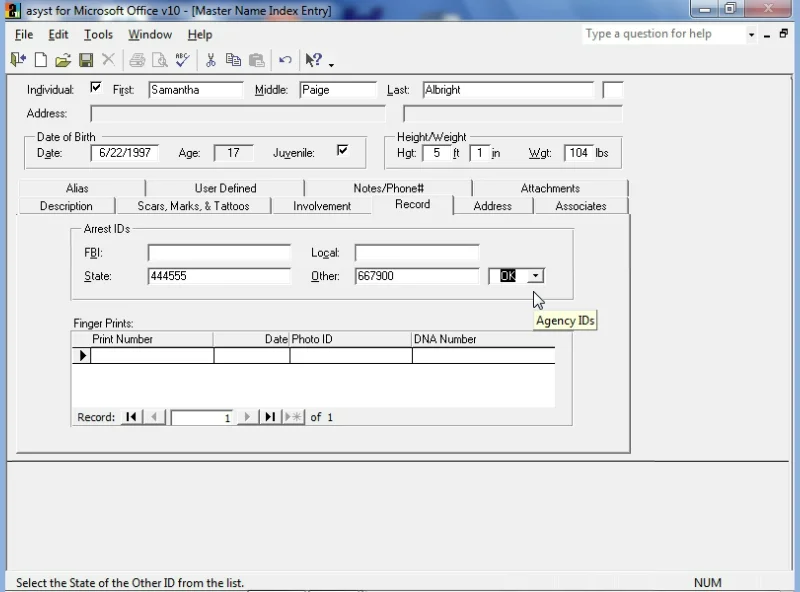Click the Middle name field
This screenshot has width=800, height=592.
point(338,90)
